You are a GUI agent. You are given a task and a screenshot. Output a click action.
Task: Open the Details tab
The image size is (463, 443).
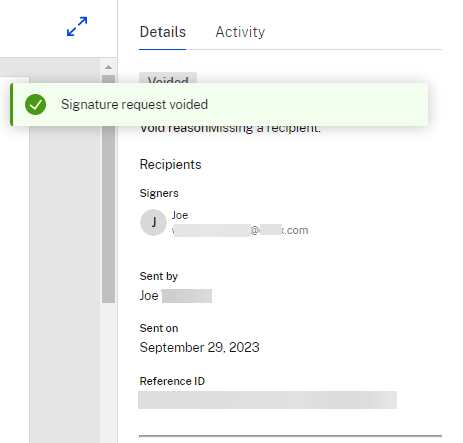pos(163,32)
